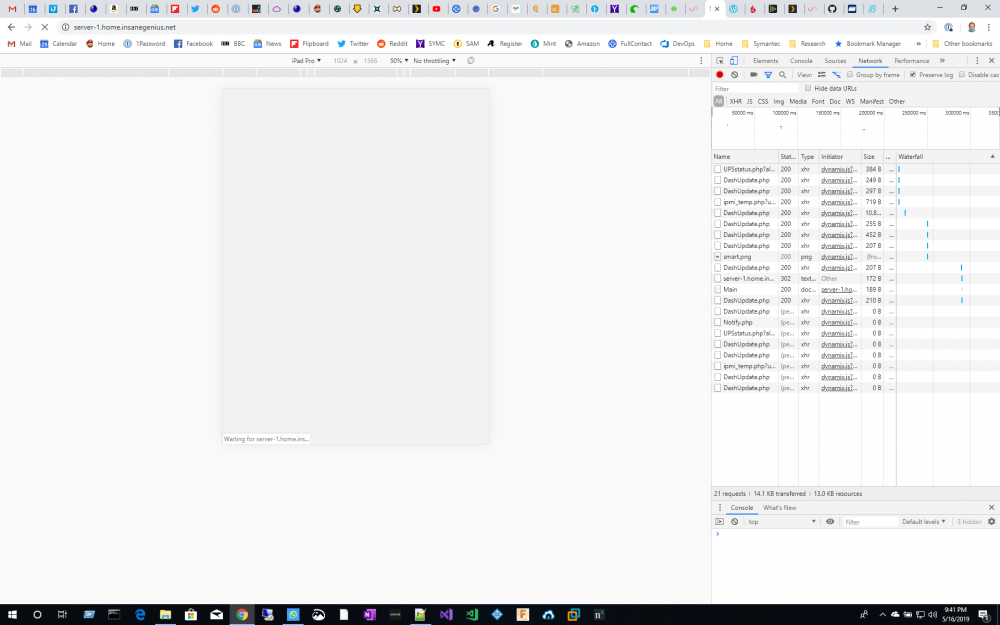Screen dimensions: 1000x625
Task: Open File Explorer from the taskbar
Action: [165, 615]
